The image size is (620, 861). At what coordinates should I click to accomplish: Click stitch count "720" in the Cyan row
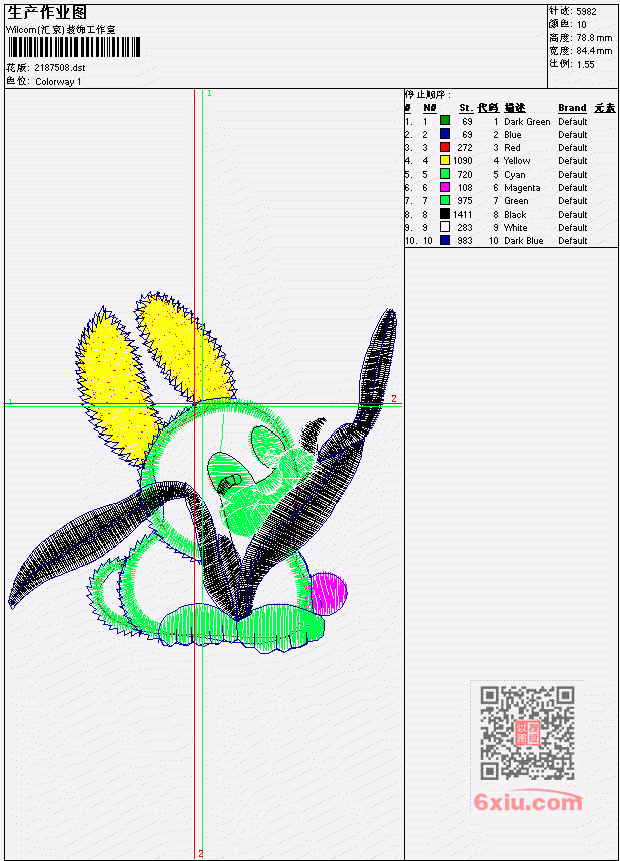point(465,175)
